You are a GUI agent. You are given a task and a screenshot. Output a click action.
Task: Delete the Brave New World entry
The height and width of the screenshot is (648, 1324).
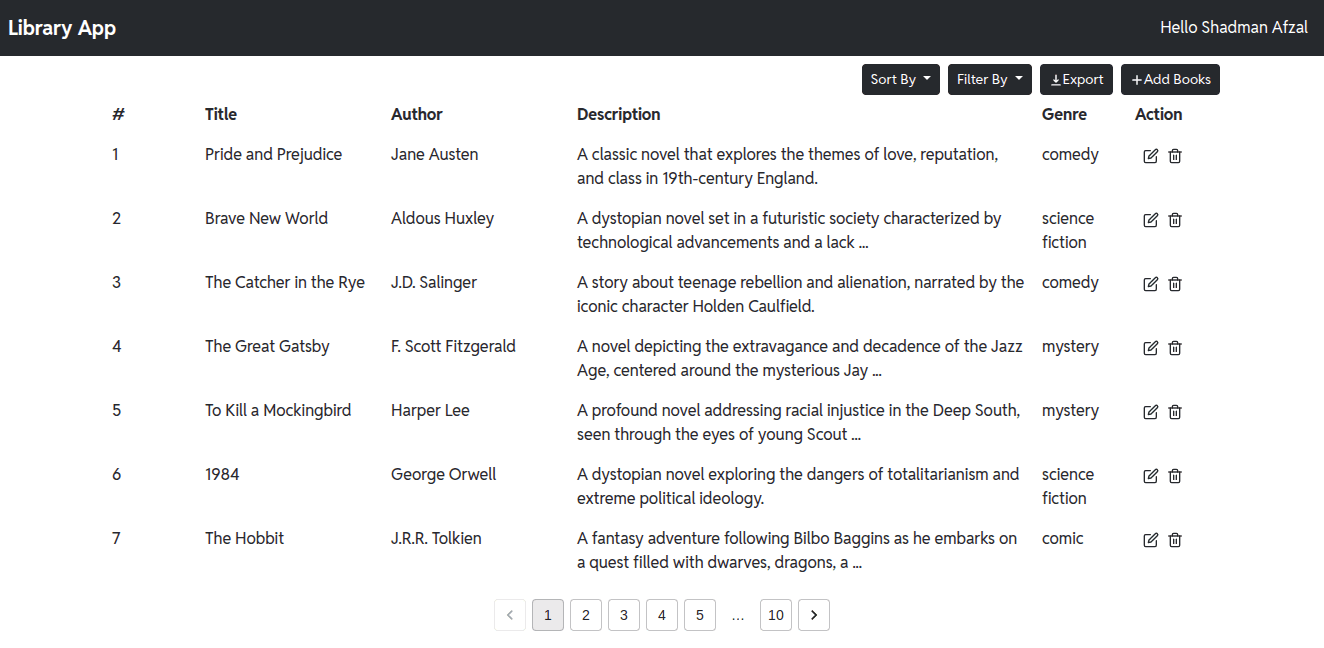(1175, 220)
